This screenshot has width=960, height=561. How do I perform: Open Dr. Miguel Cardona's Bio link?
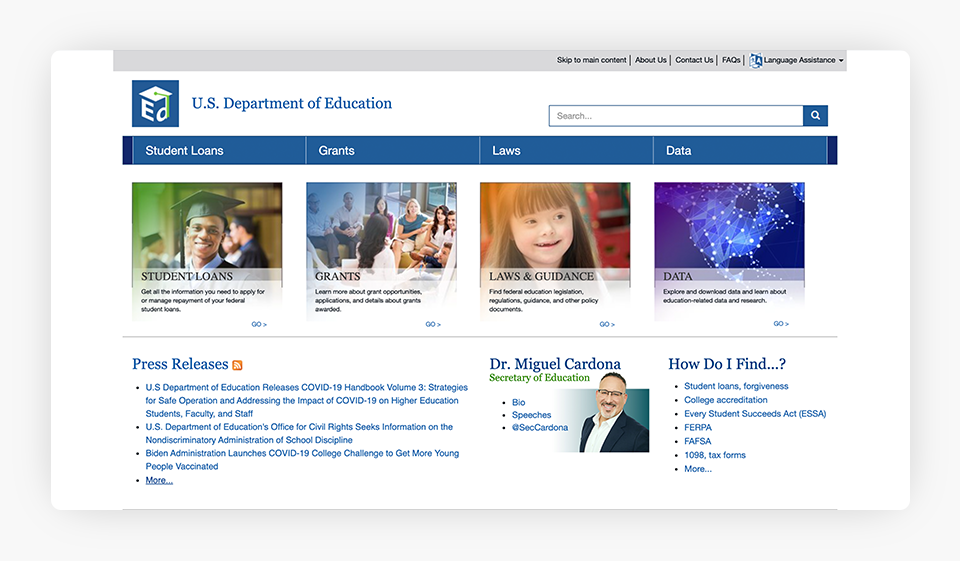pyautogui.click(x=518, y=402)
